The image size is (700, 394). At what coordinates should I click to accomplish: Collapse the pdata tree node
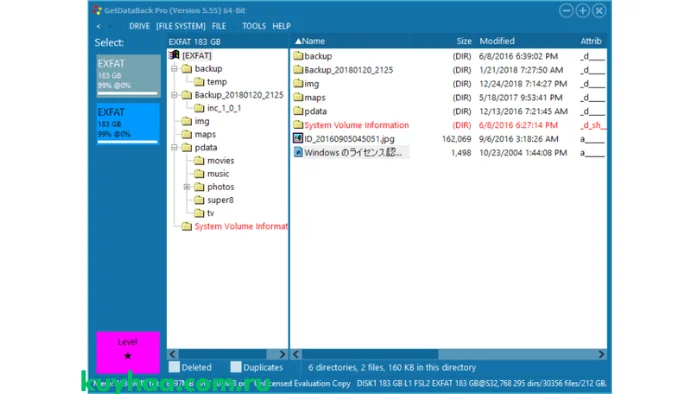coord(174,147)
